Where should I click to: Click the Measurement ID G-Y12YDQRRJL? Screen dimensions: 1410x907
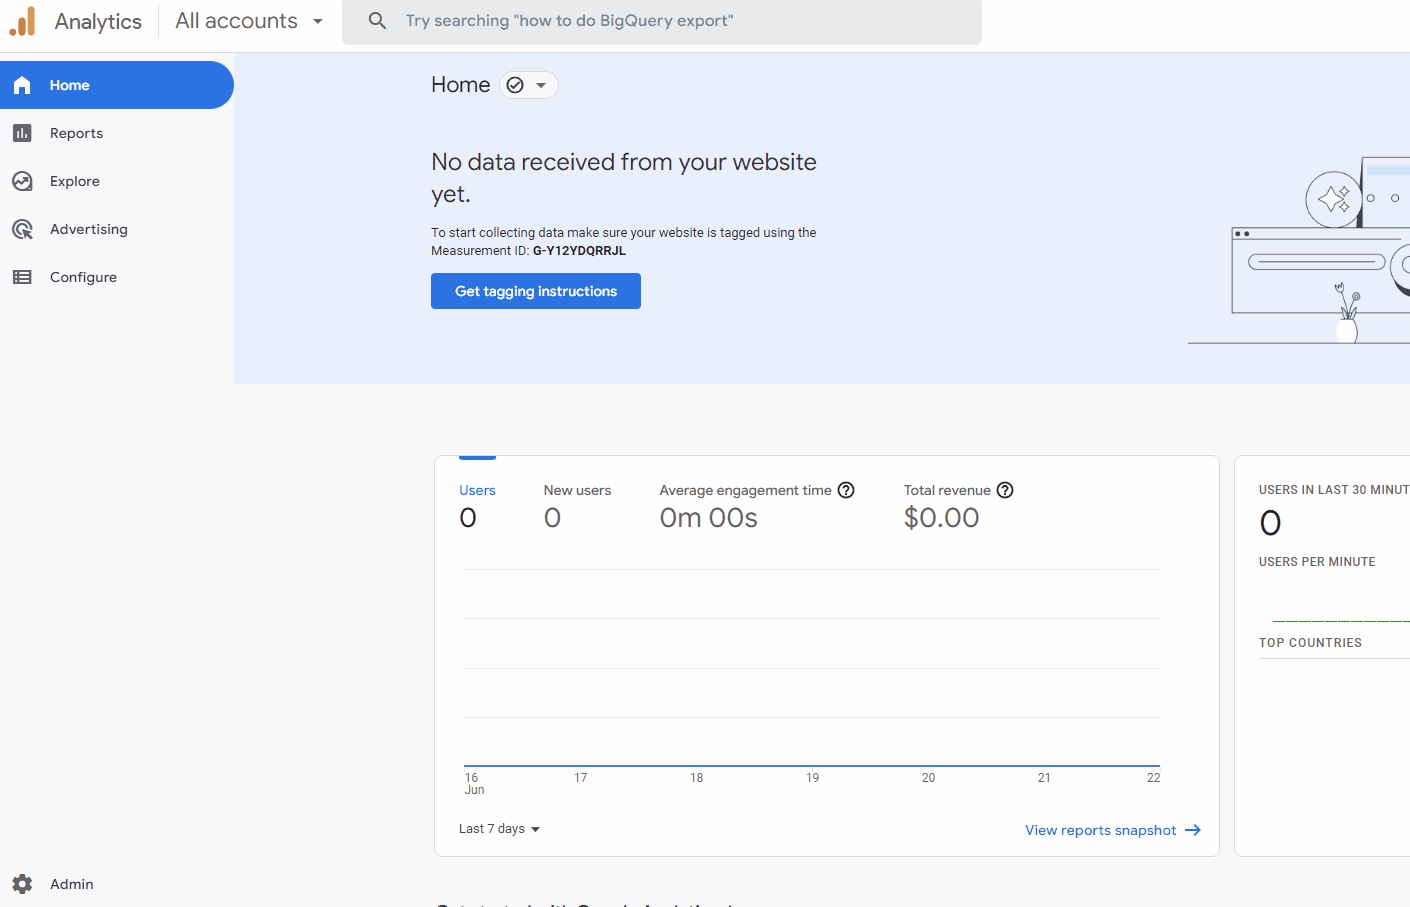tap(579, 251)
